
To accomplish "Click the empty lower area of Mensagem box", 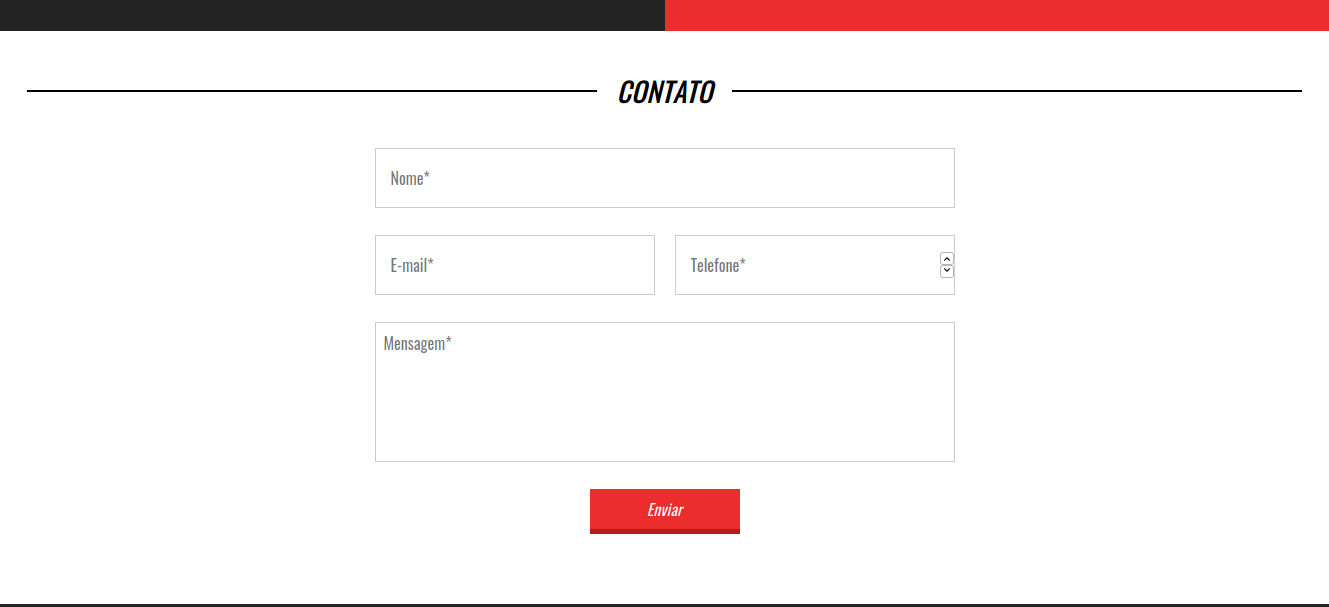I will pos(665,420).
